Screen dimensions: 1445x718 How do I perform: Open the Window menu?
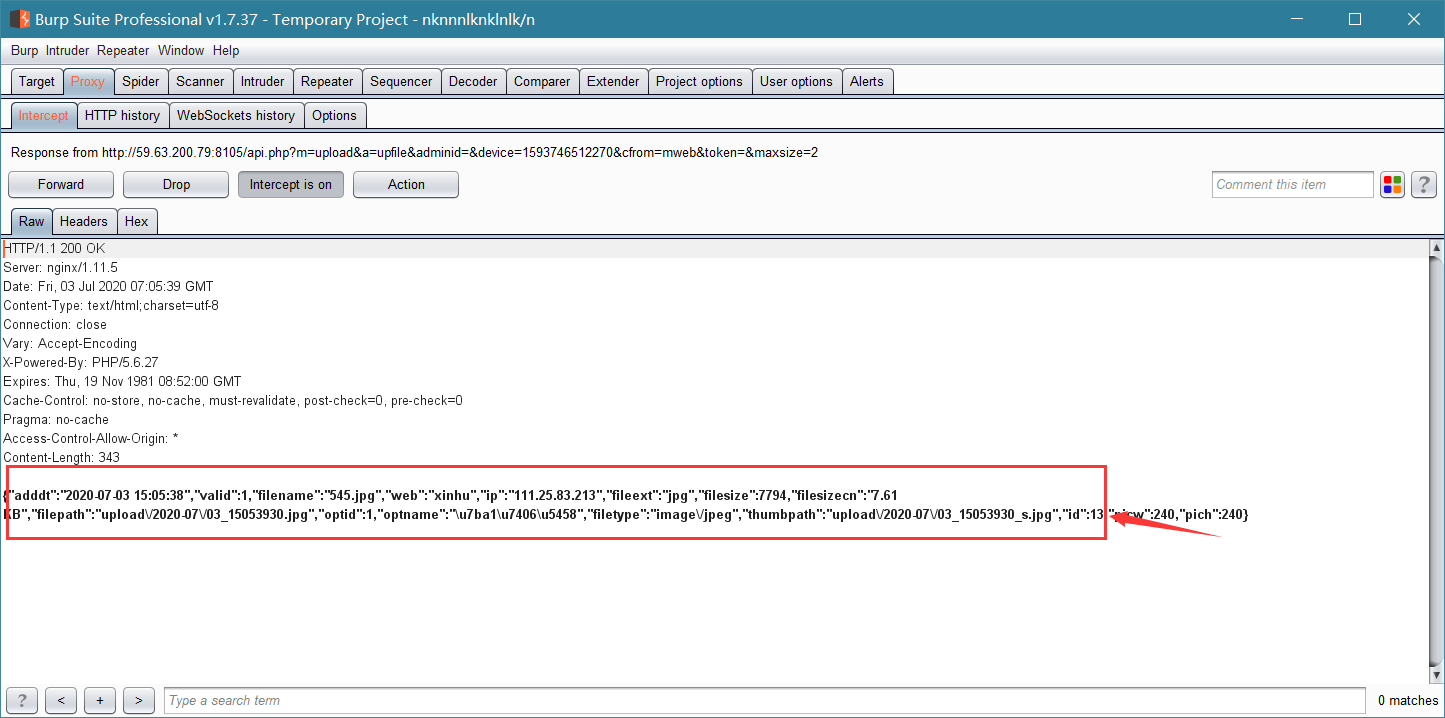181,50
